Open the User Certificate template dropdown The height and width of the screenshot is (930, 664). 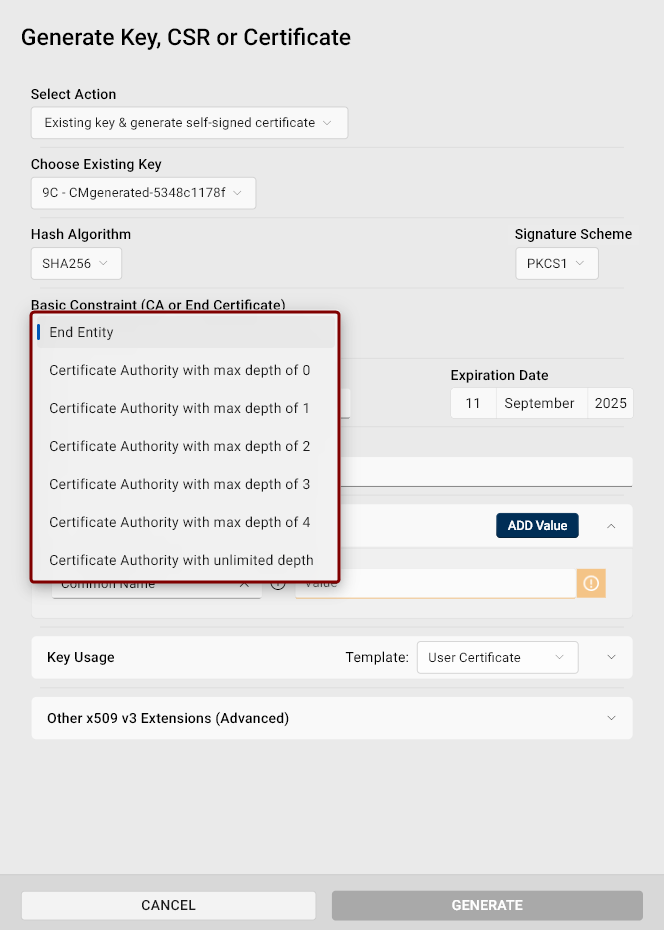(497, 657)
